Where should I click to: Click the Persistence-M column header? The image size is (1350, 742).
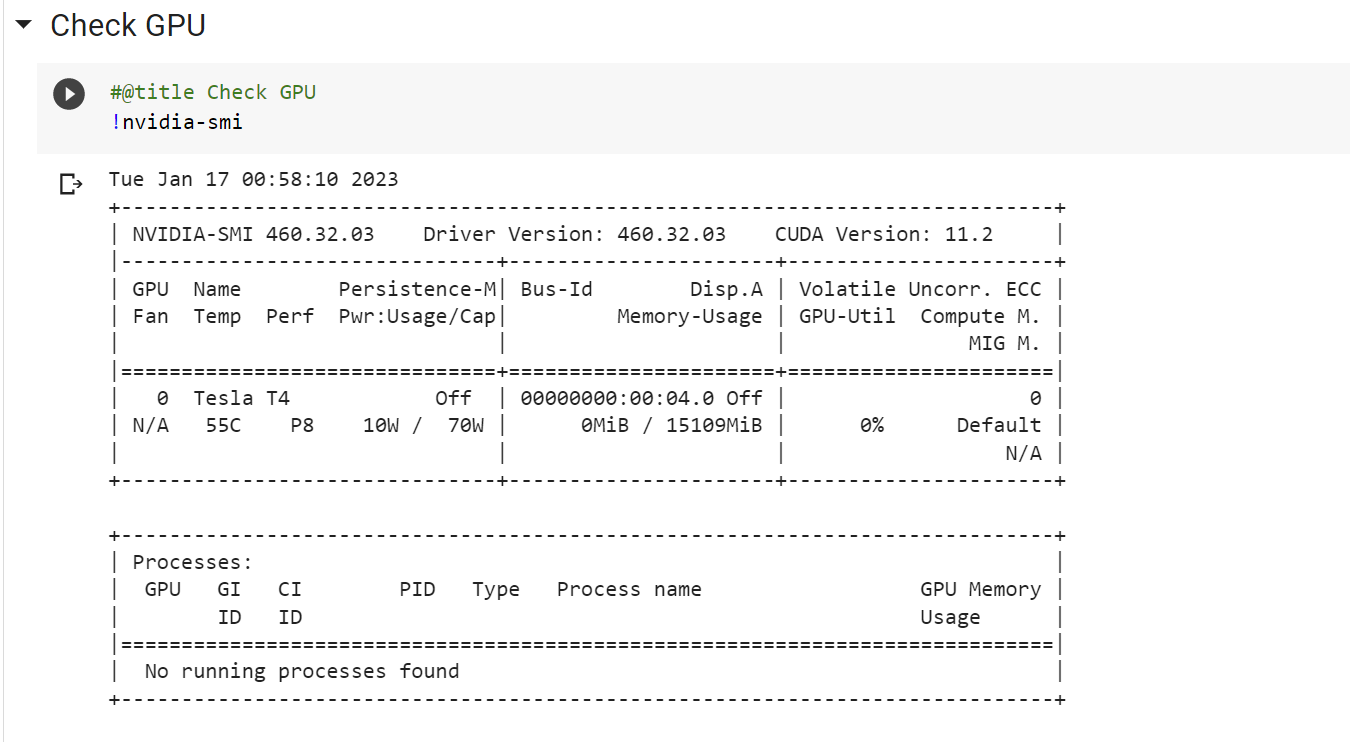(x=417, y=289)
